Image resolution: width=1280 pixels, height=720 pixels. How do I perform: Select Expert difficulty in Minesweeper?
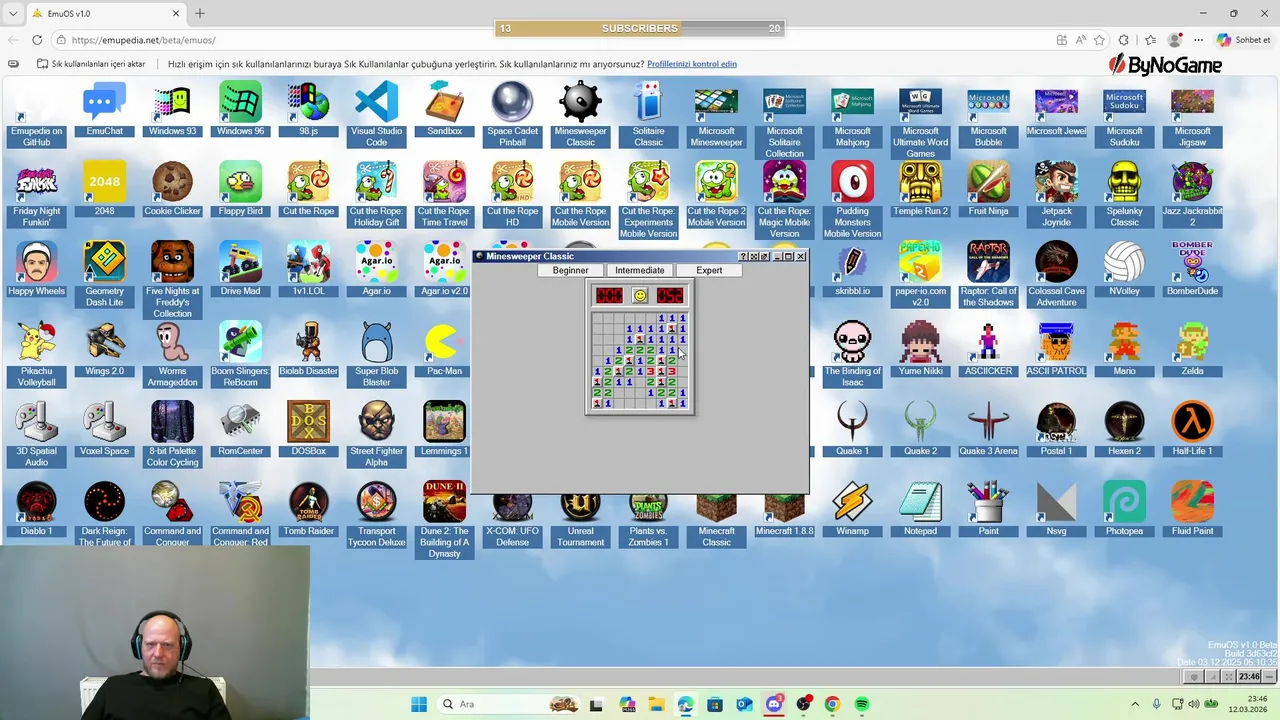(709, 270)
